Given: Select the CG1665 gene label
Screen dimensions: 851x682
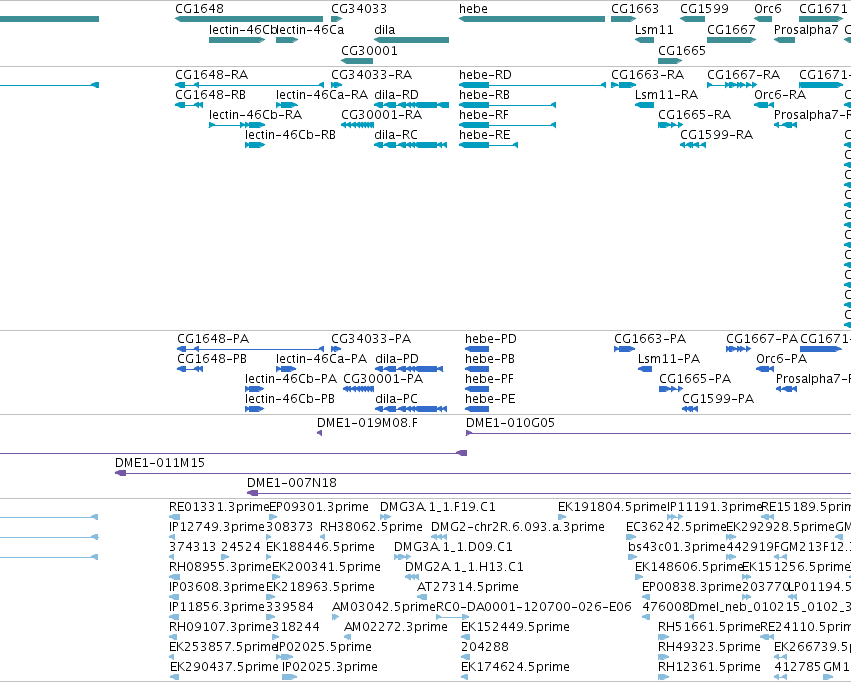Looking at the screenshot, I should [x=682, y=50].
